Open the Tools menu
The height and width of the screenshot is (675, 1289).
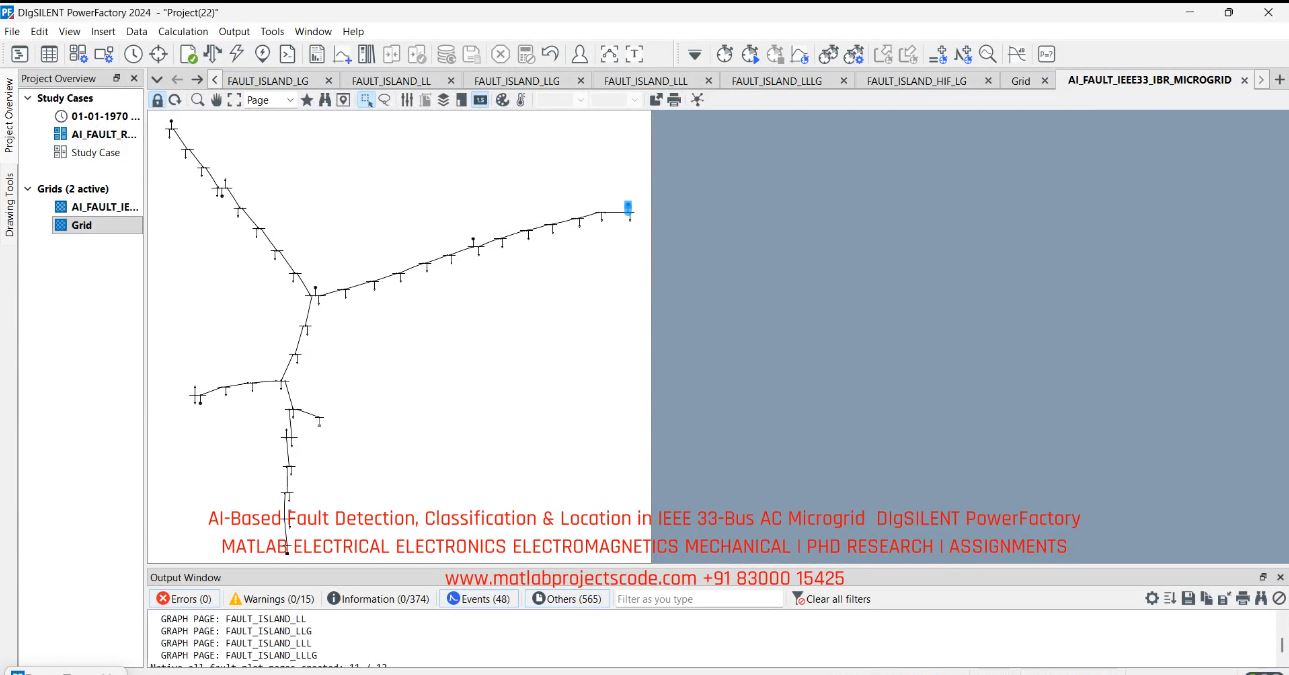[272, 31]
